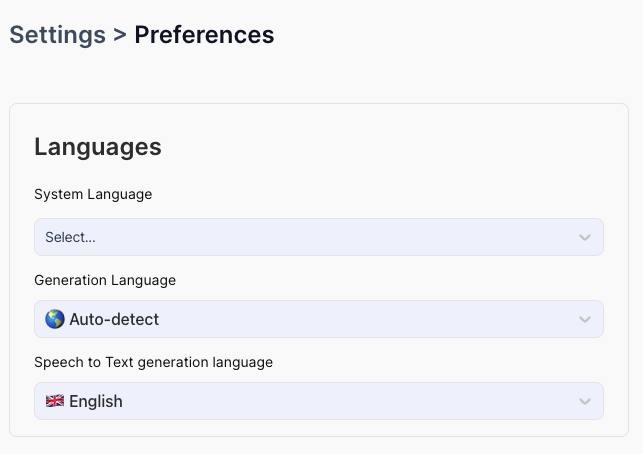This screenshot has width=643, height=454.
Task: Click the Speech to Text generation language label
Action: [x=153, y=362]
